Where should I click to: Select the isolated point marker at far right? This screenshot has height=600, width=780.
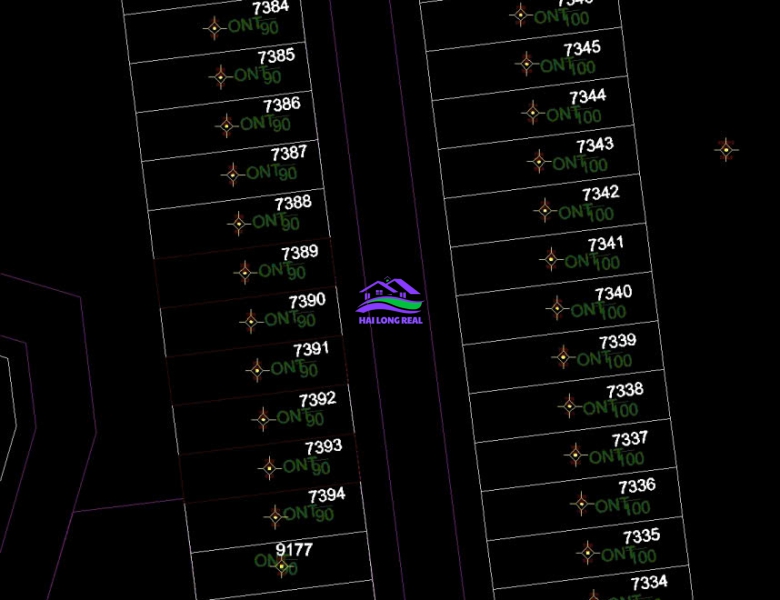(726, 150)
